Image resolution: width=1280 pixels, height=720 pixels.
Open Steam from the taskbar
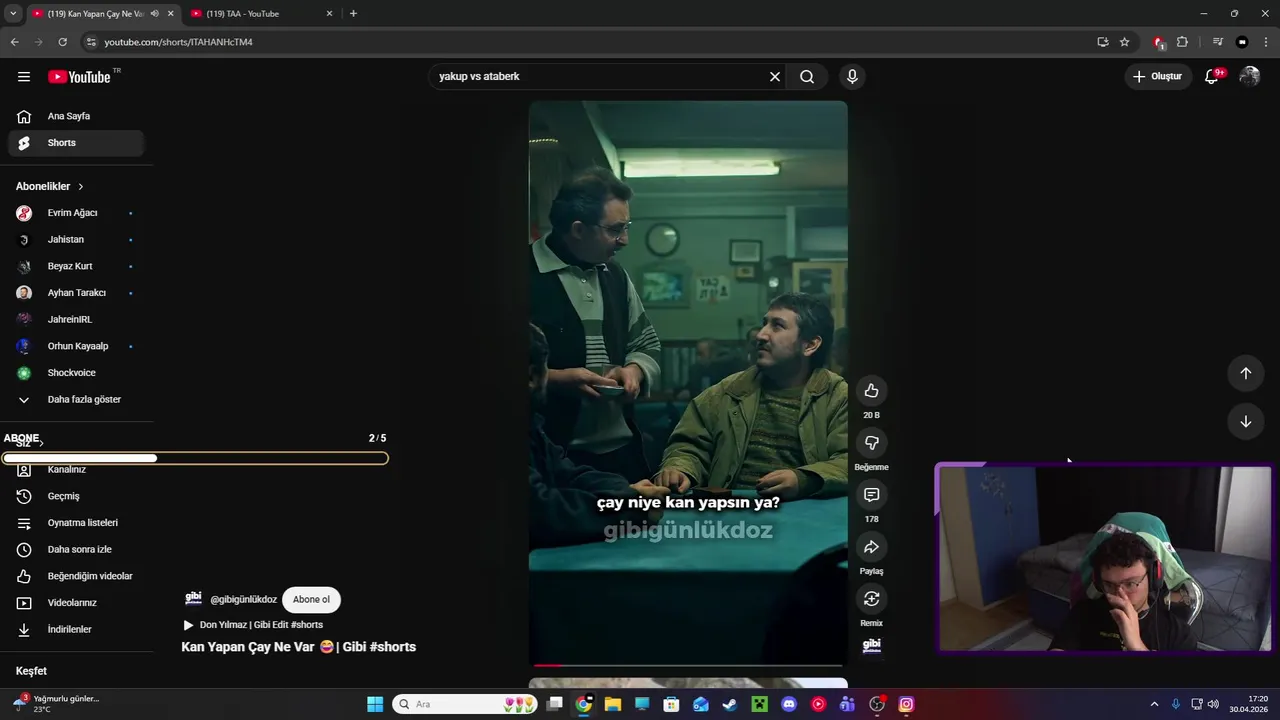(x=730, y=704)
